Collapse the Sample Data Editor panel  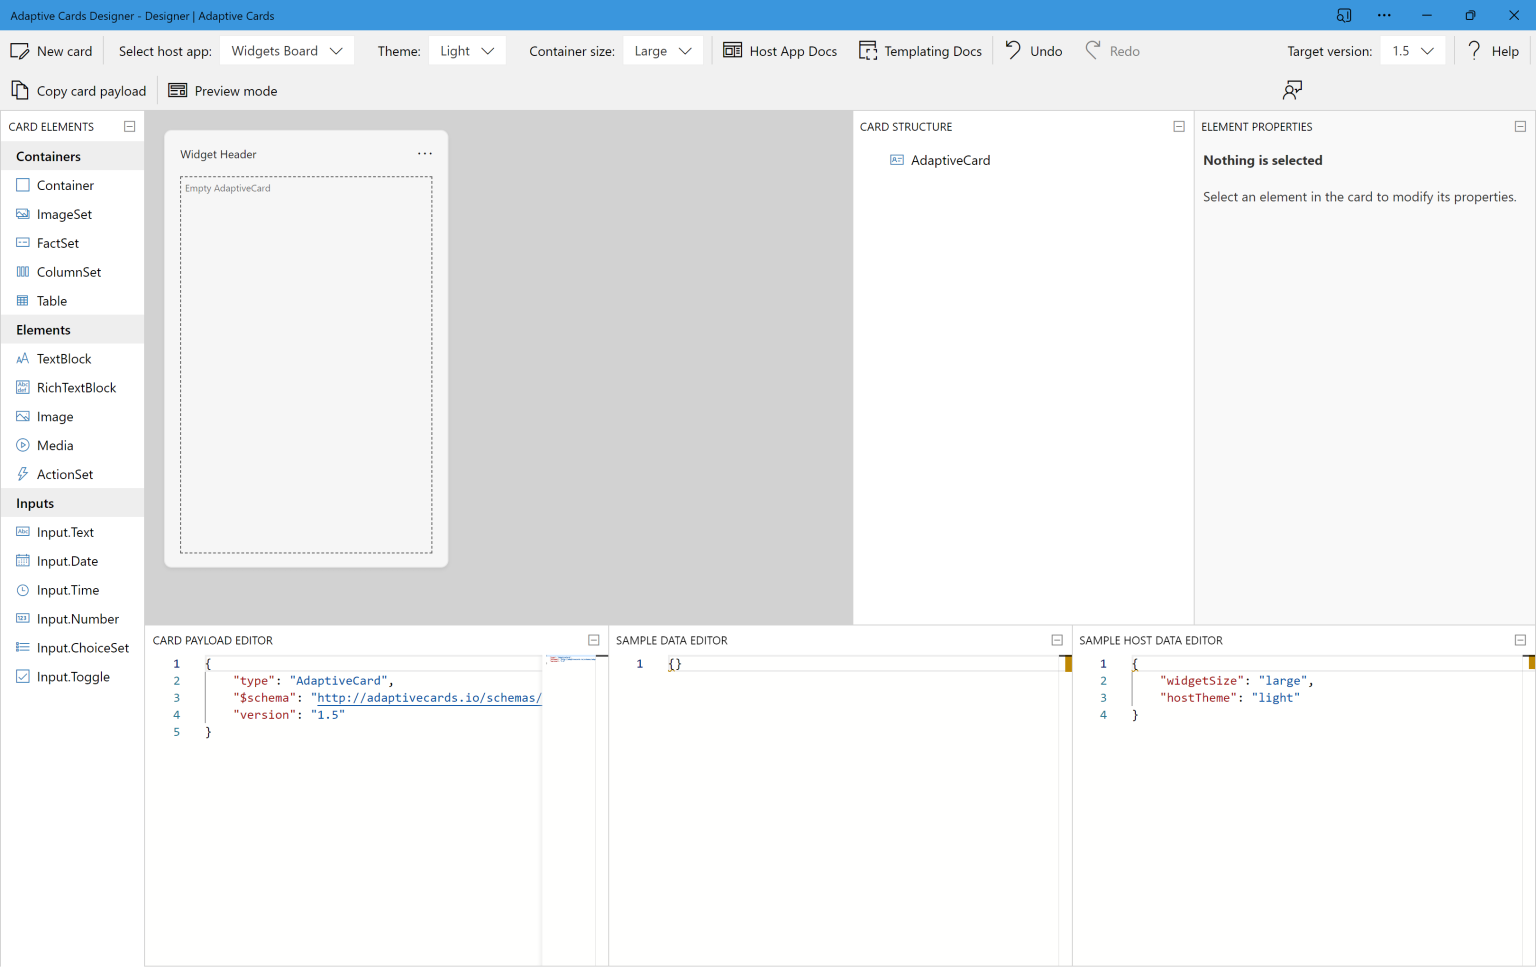[x=1057, y=639]
